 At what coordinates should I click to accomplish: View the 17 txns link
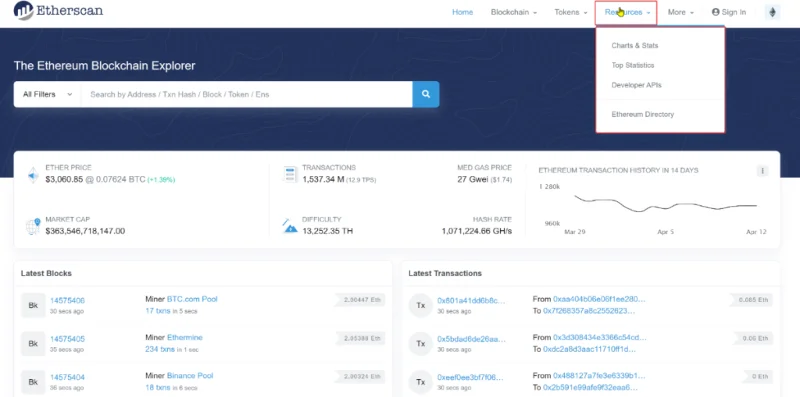pos(157,310)
